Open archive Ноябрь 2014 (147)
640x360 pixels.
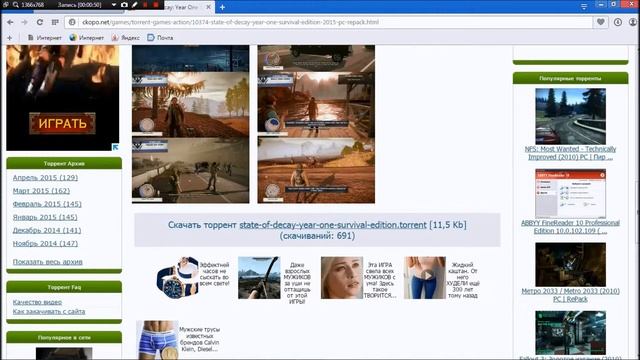point(45,243)
